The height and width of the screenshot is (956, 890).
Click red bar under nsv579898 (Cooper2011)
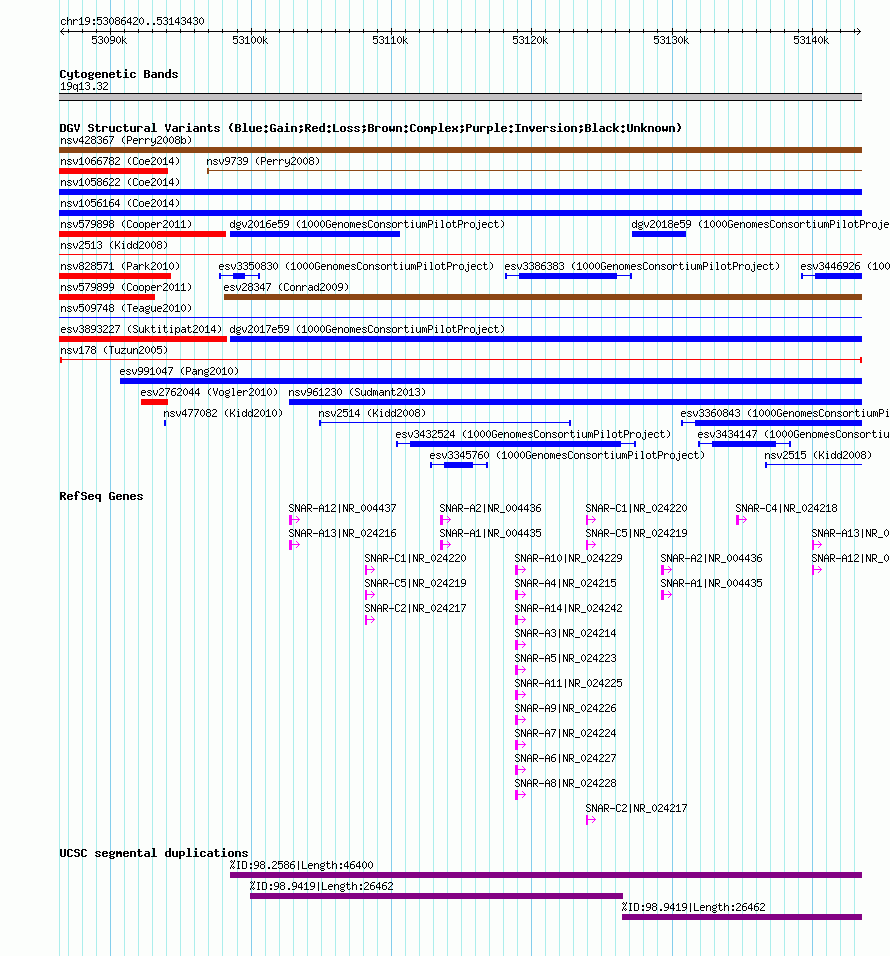(x=143, y=234)
